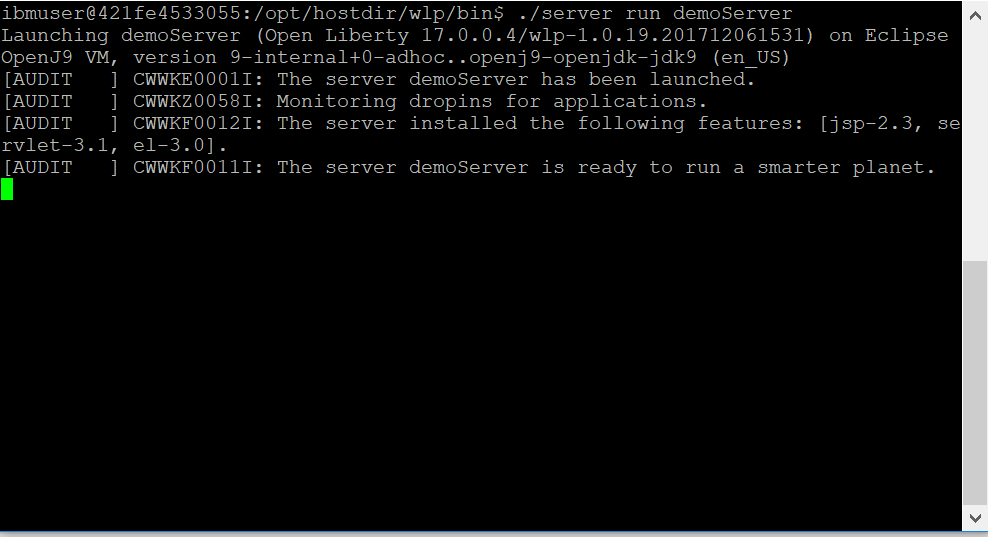
Task: Click the 'el-3.0].' feature text
Action: (x=180, y=146)
